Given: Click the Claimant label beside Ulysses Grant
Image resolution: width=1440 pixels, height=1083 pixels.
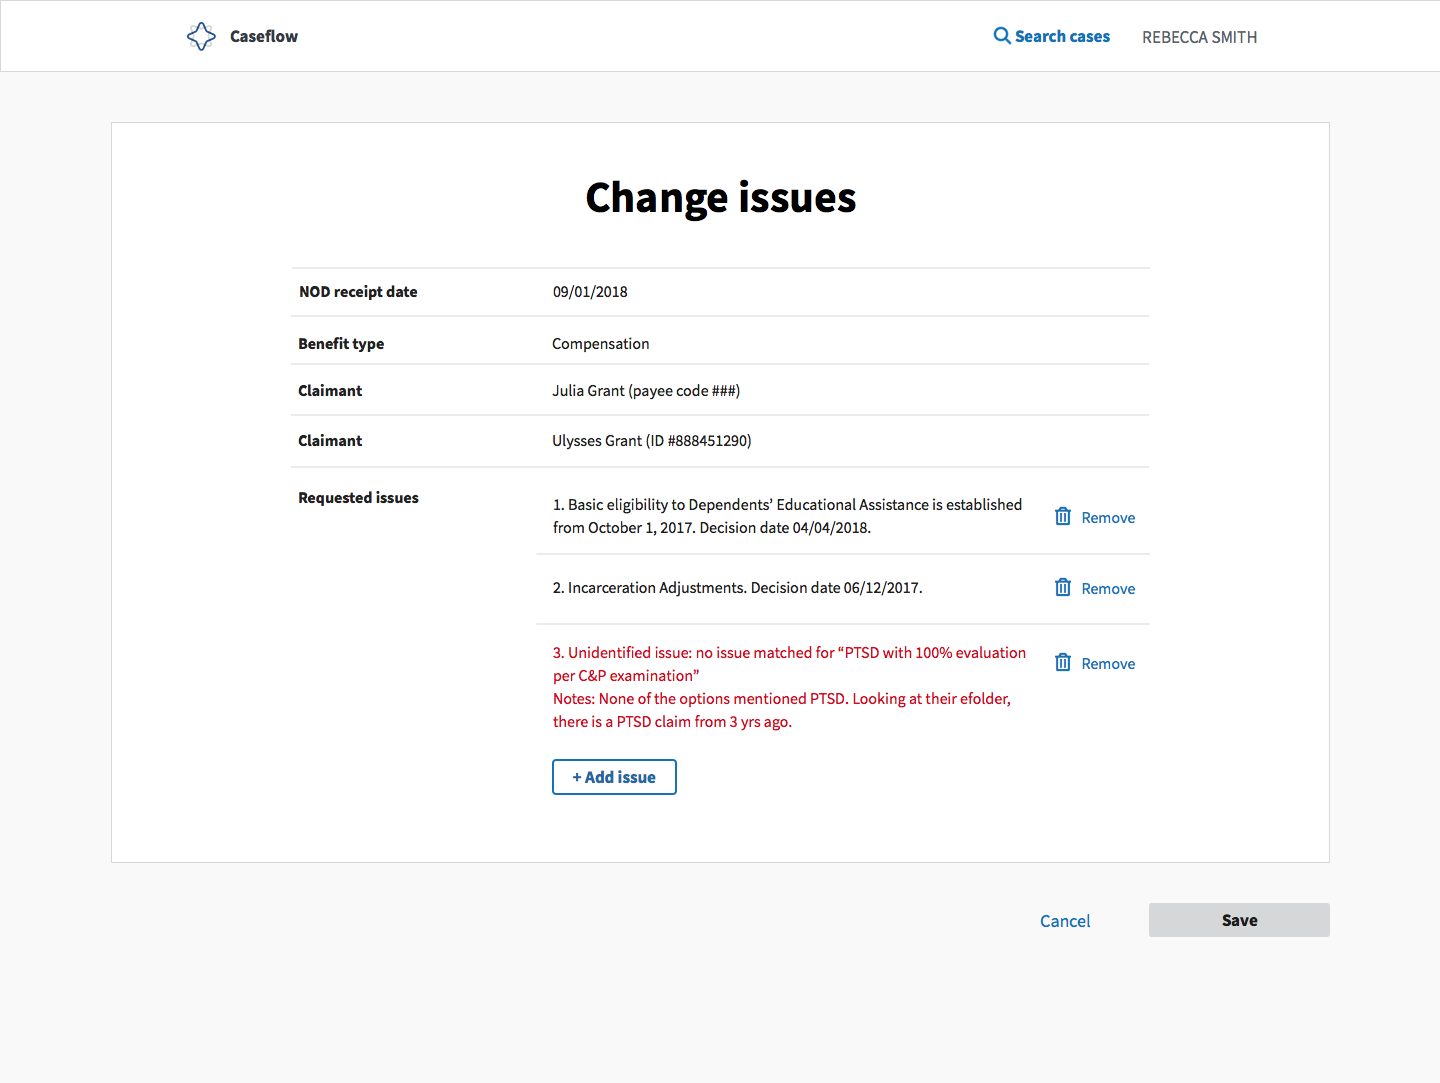Looking at the screenshot, I should point(330,441).
